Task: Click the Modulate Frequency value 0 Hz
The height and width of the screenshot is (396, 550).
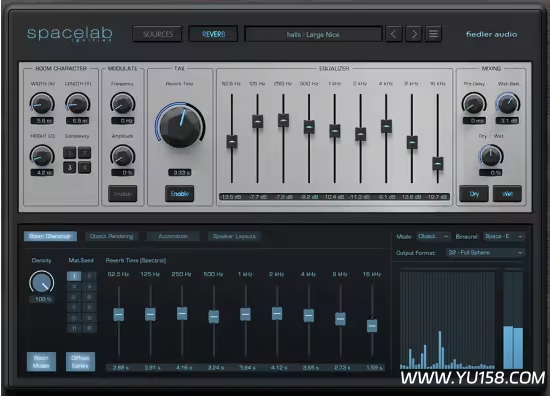Action: (123, 121)
